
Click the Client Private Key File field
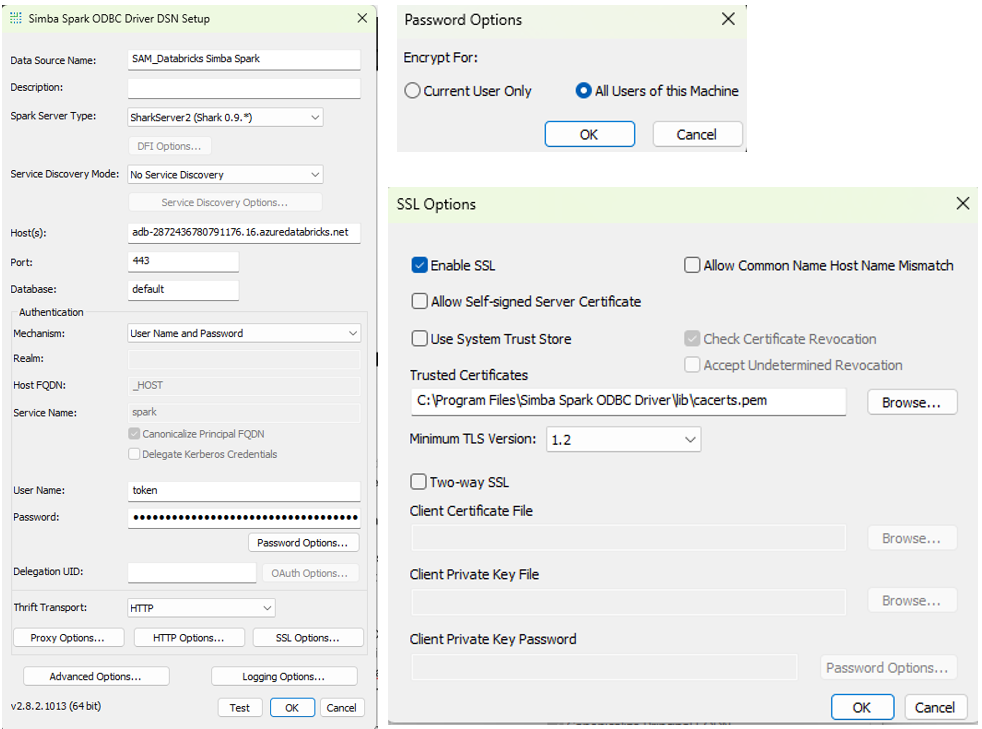tap(628, 601)
